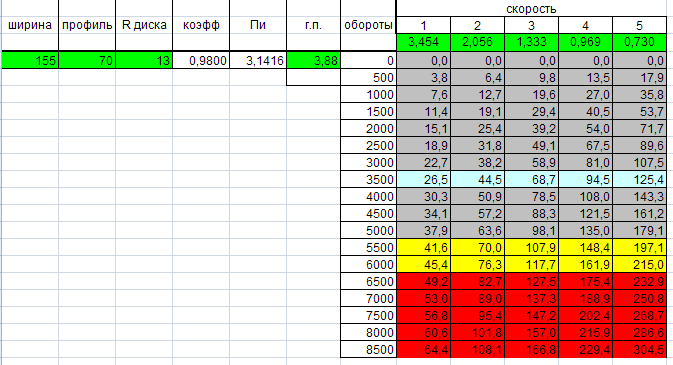Select the fifth gear ratio cell 0,730
The width and height of the screenshot is (673, 365).
tap(640, 42)
